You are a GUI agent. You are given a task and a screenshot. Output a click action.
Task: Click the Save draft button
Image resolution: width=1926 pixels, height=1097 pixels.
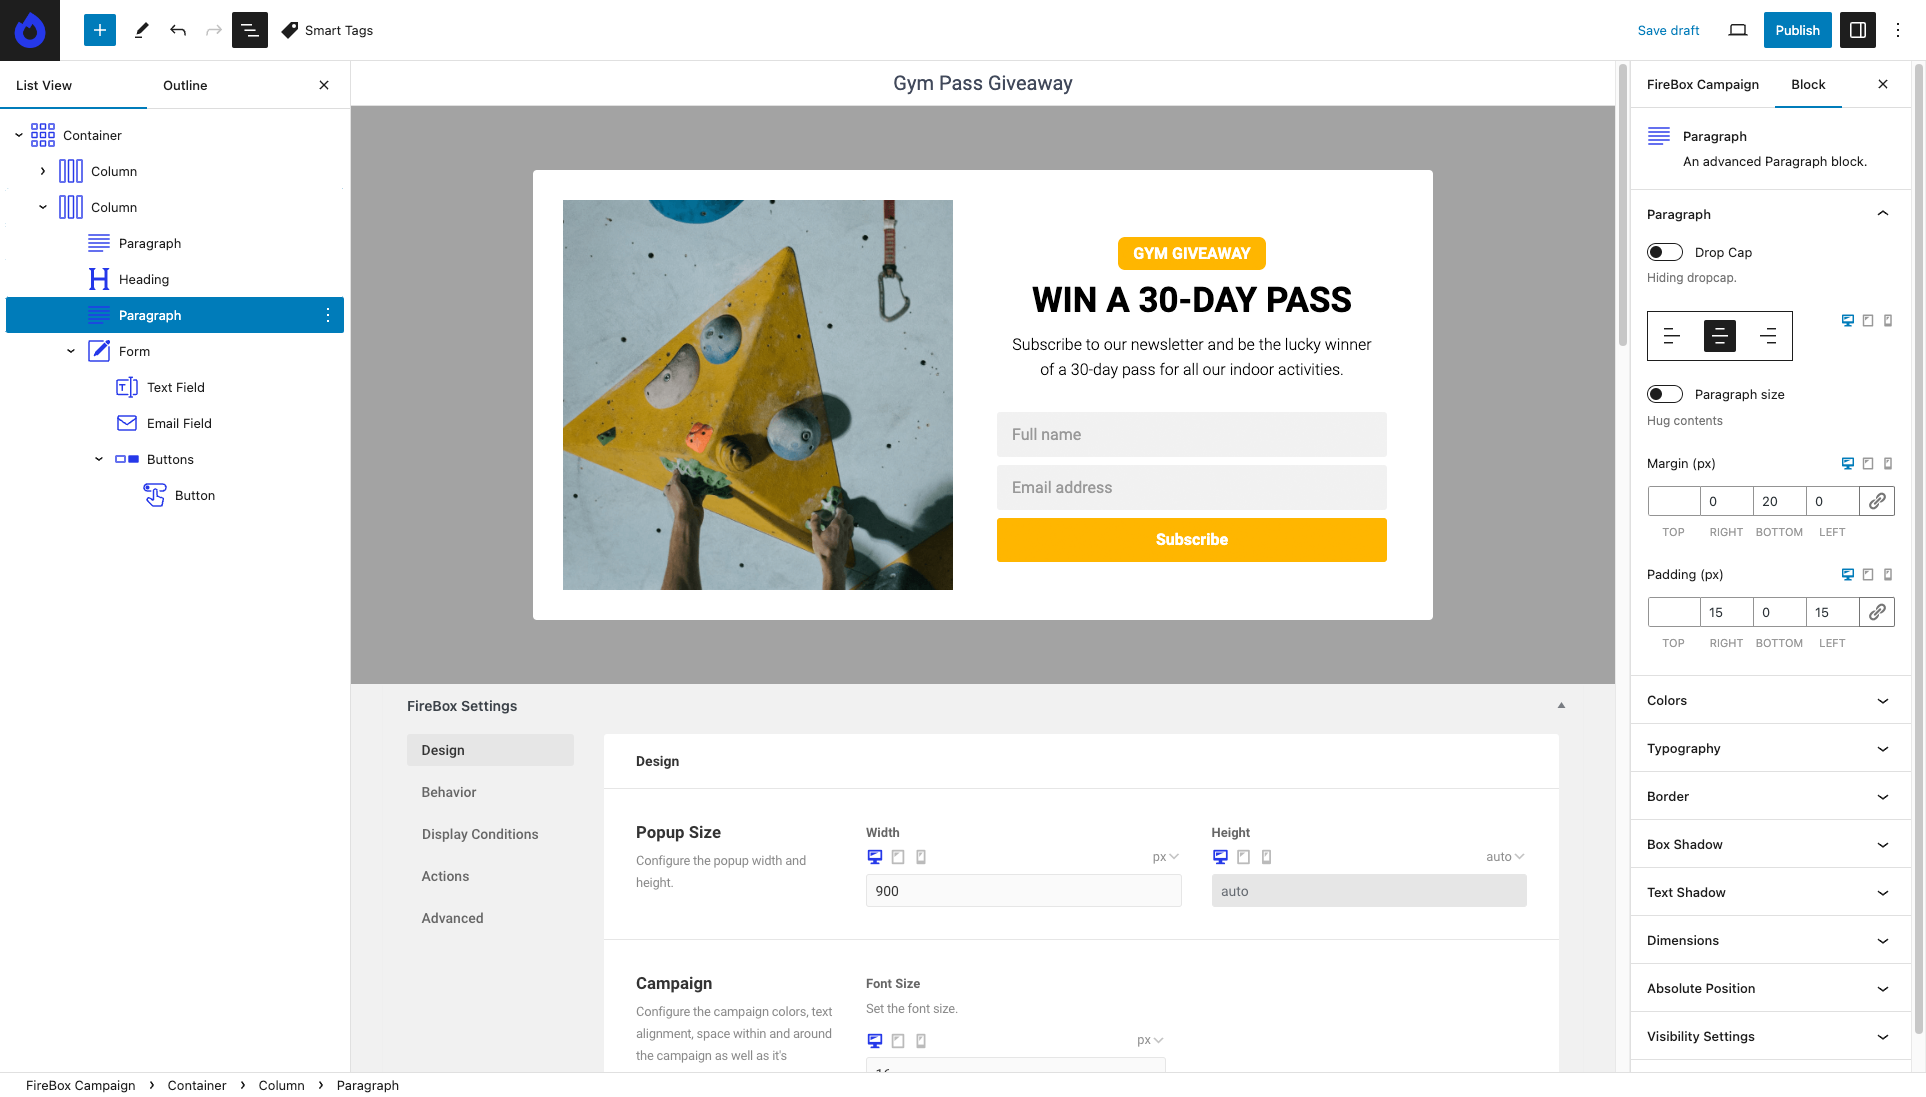[1669, 30]
